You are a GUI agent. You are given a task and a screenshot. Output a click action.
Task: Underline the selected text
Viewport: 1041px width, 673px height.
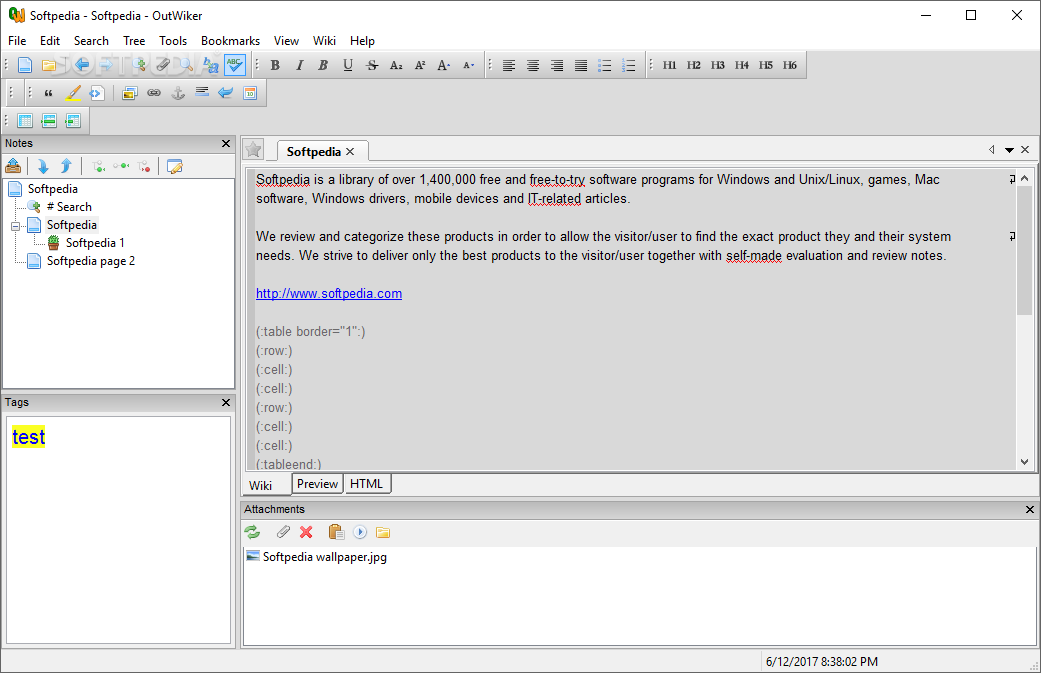(348, 65)
